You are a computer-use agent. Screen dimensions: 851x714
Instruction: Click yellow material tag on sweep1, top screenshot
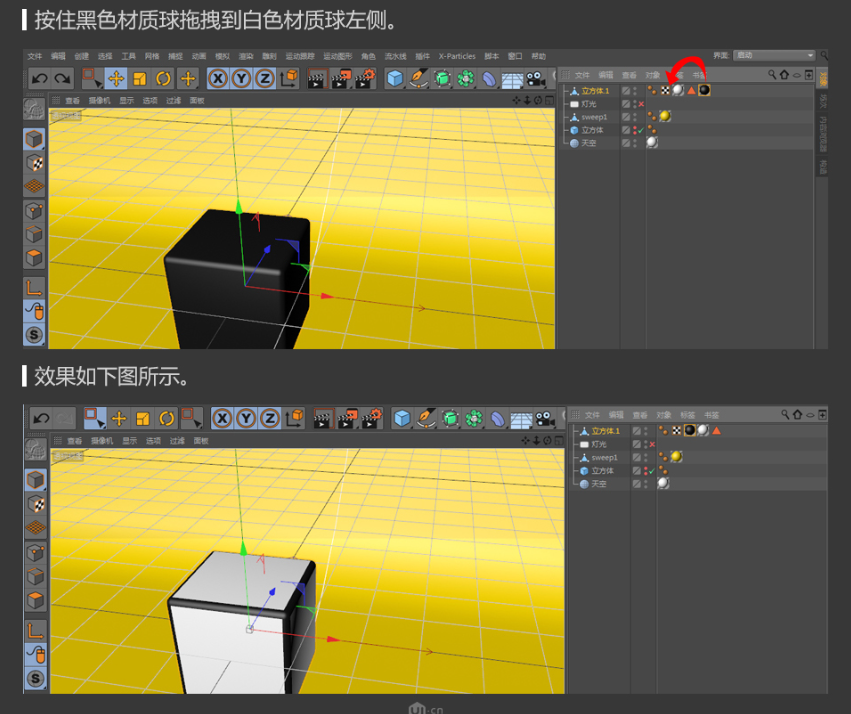(665, 117)
